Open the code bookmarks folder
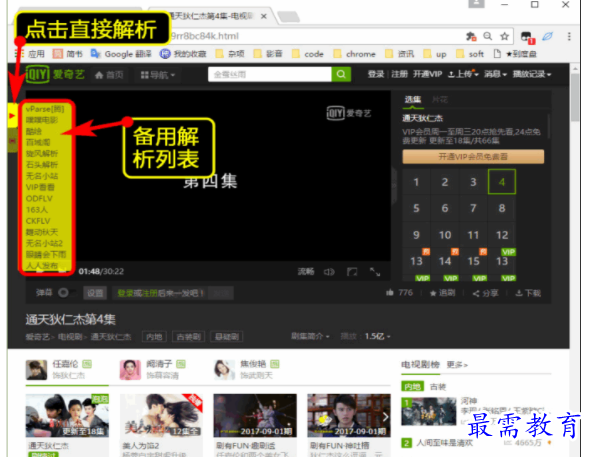The image size is (589, 457). 308,54
